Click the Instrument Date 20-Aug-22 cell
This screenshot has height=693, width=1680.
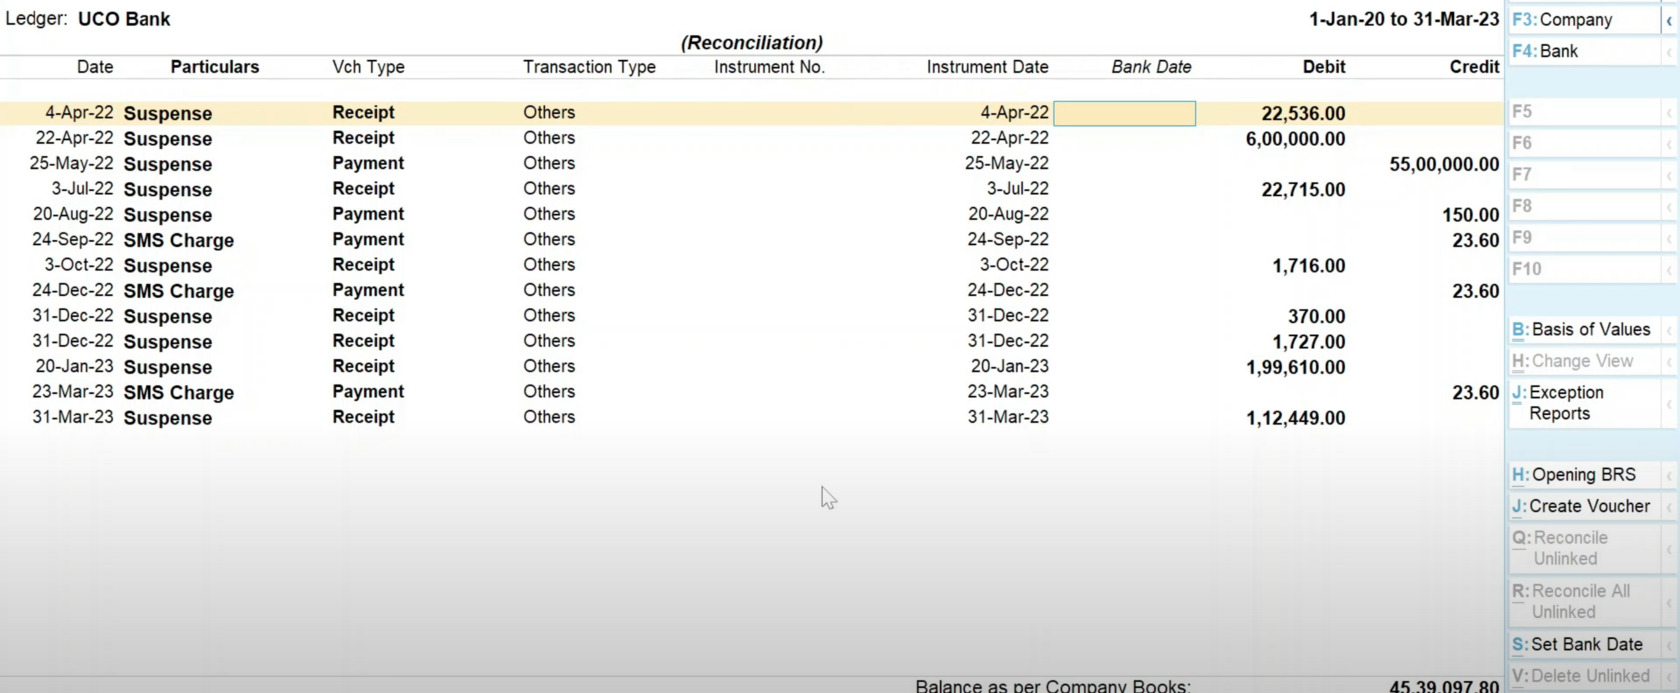1008,214
